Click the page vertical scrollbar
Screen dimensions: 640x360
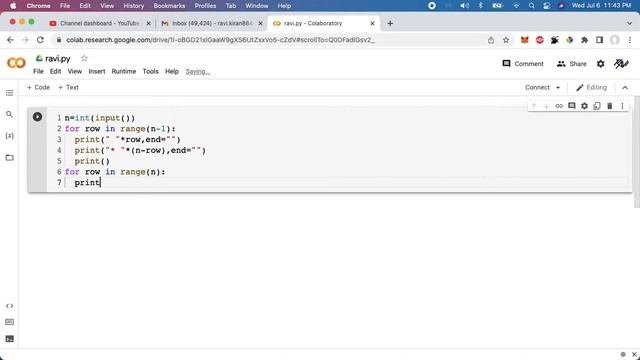click(637, 152)
